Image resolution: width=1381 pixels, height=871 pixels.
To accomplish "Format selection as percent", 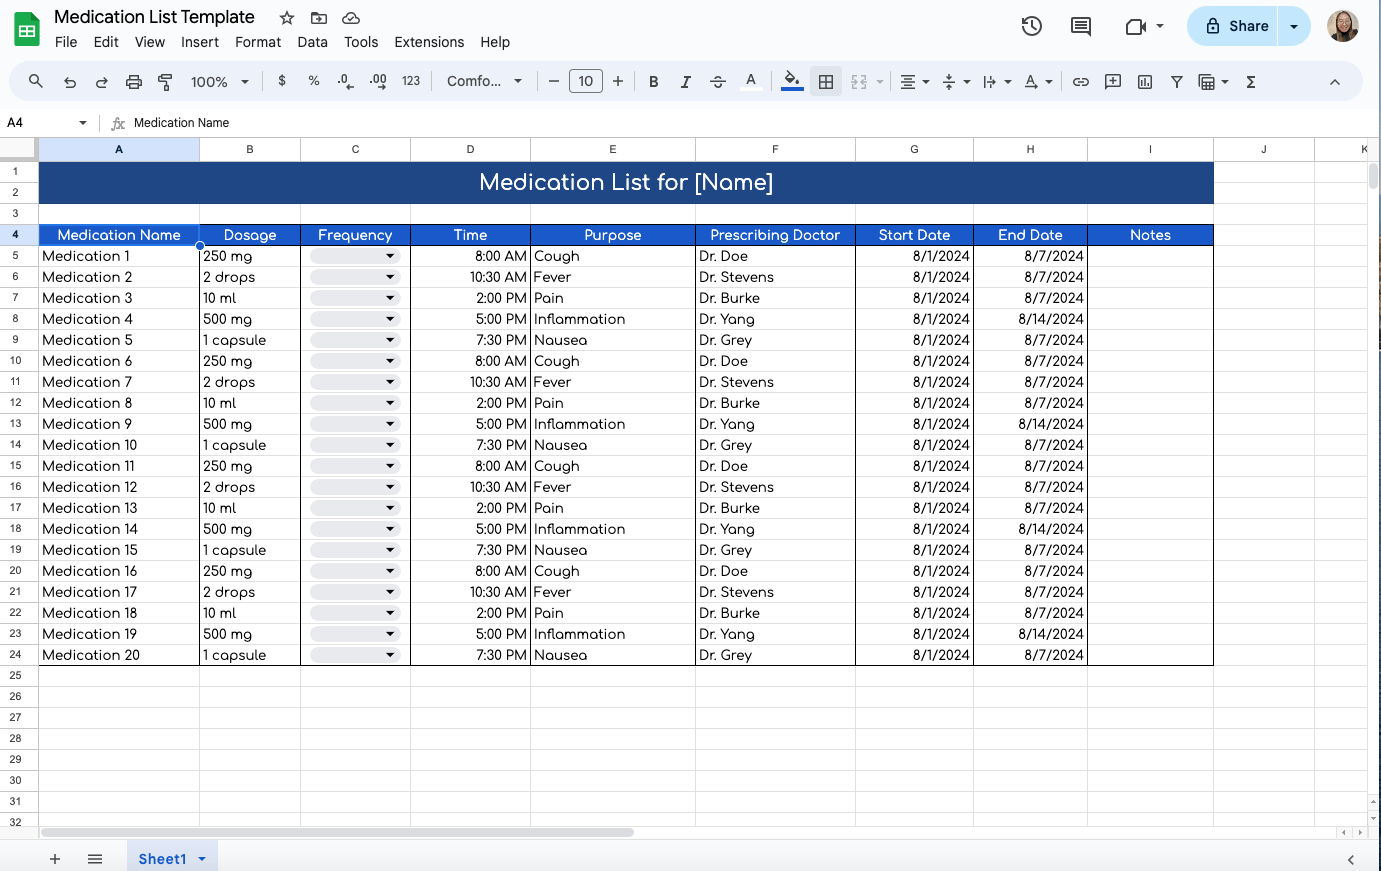I will [313, 81].
